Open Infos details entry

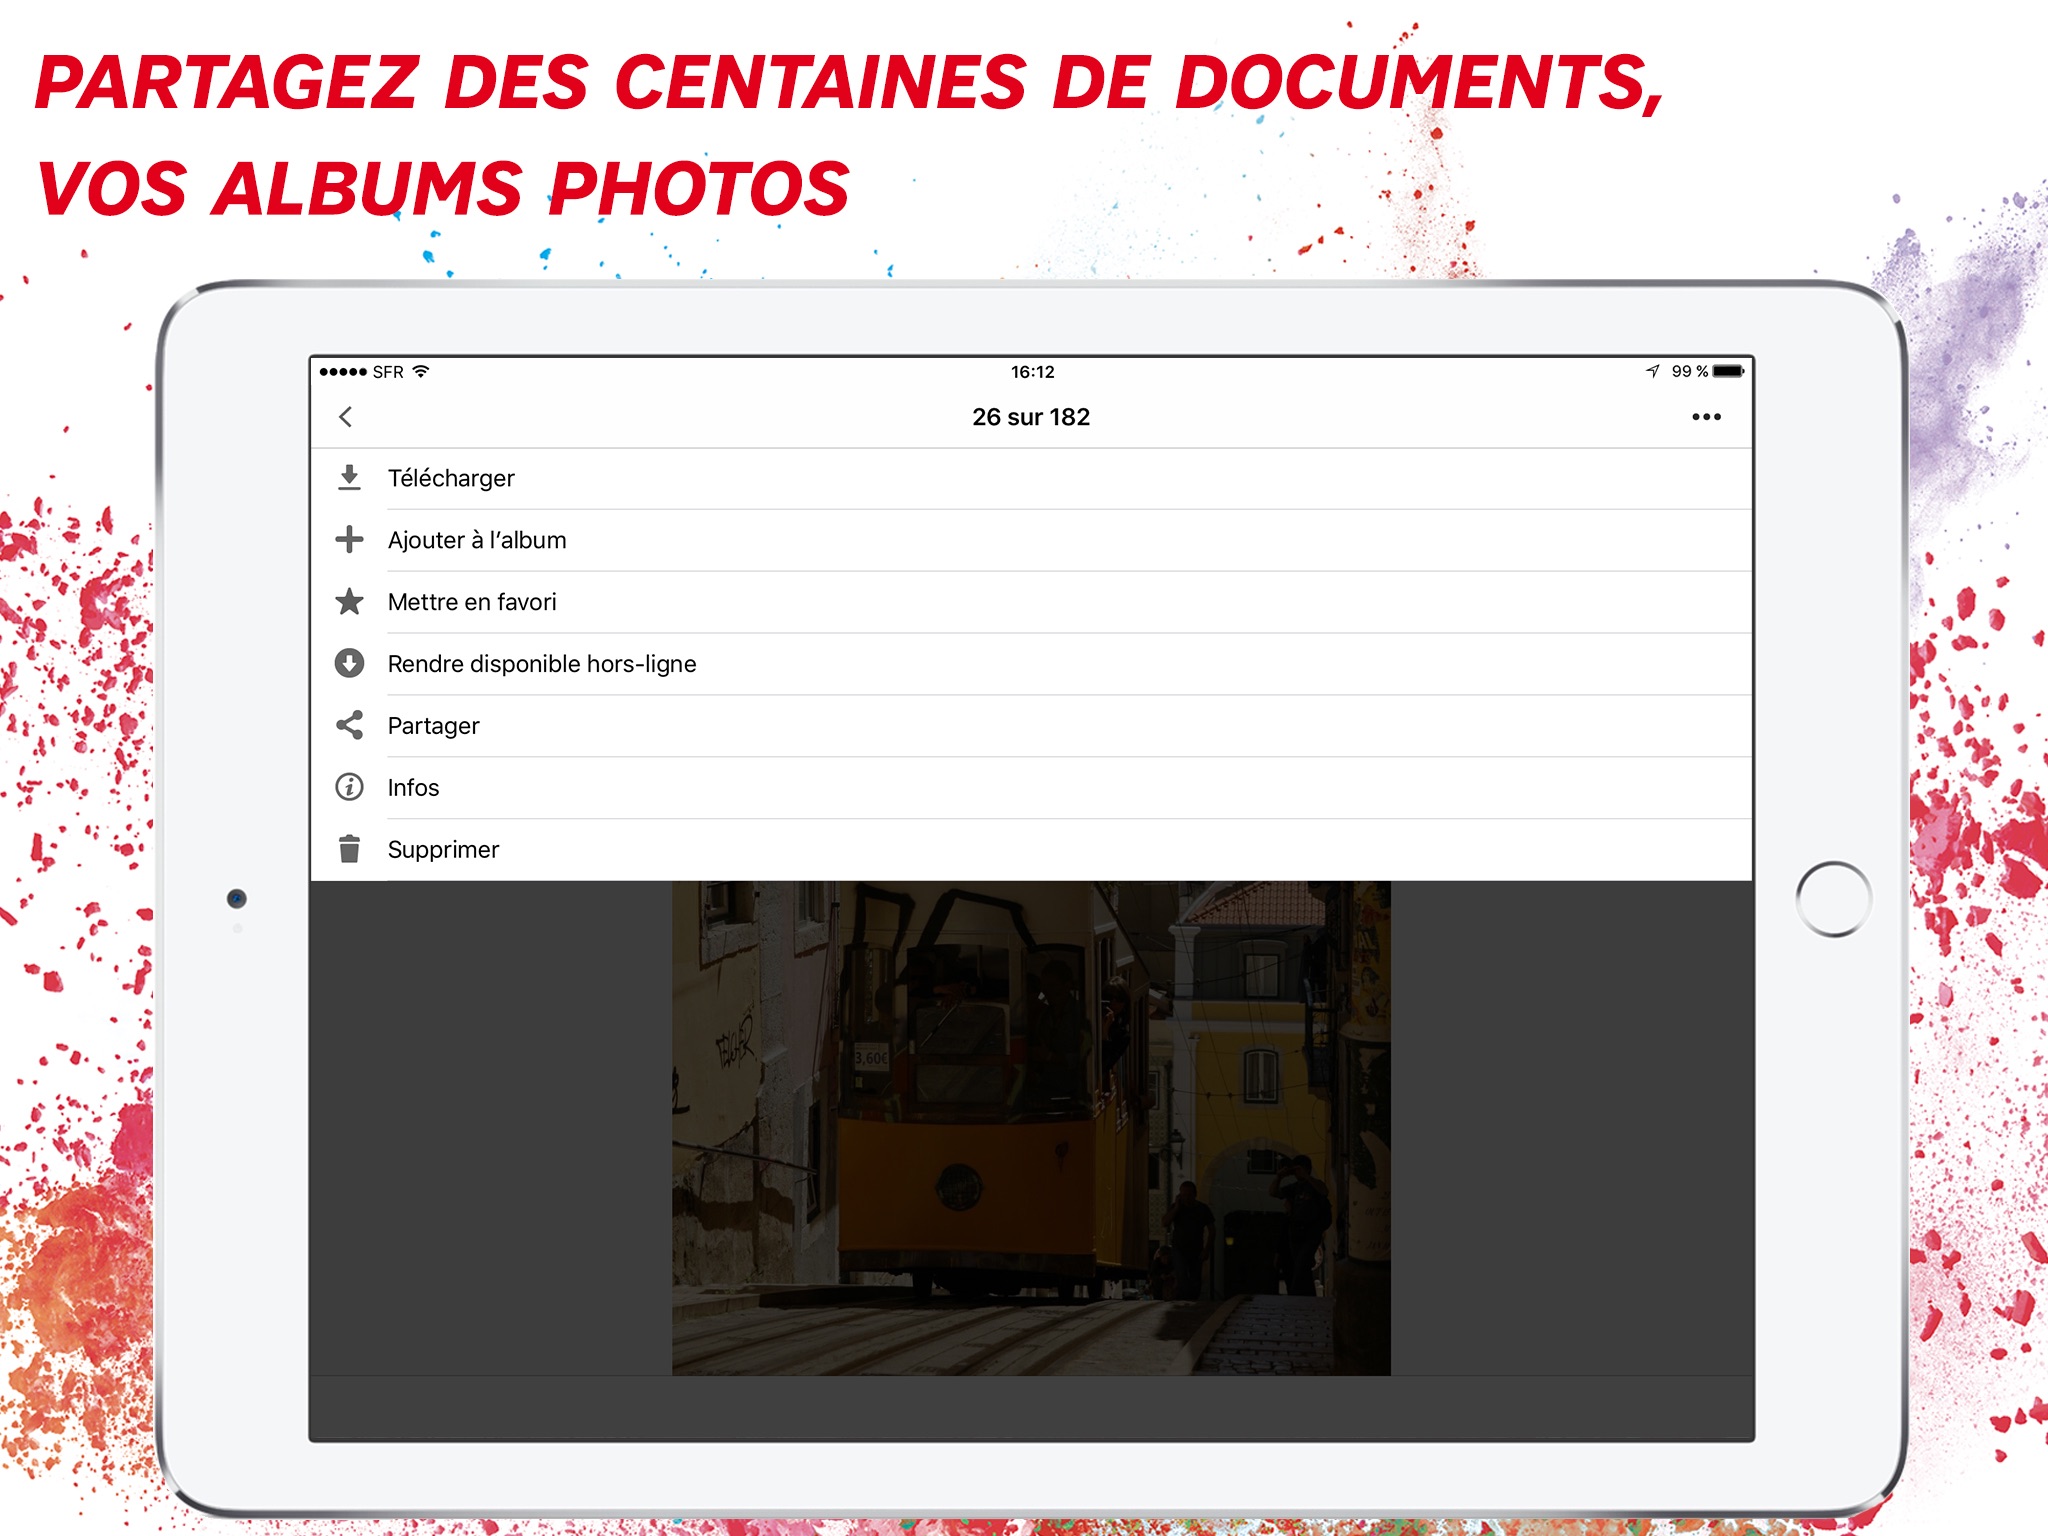coord(413,788)
